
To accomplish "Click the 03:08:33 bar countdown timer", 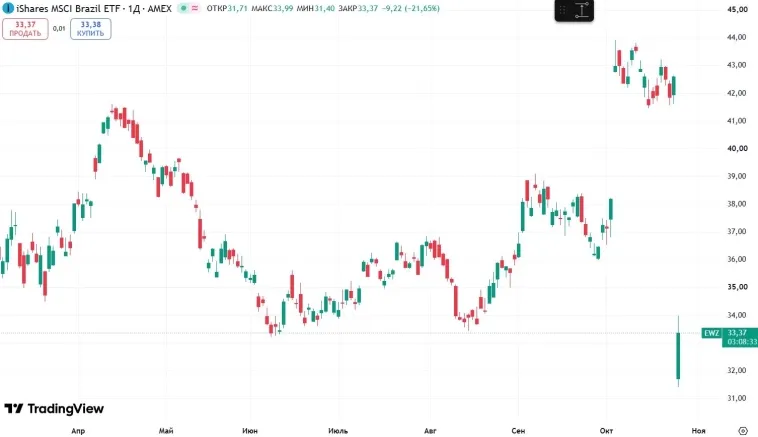I will click(742, 342).
